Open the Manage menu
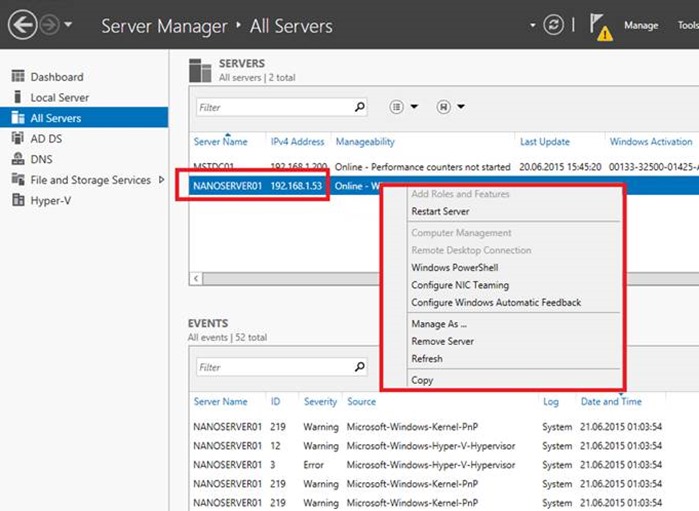Screen dimensions: 699x511 pos(641,25)
